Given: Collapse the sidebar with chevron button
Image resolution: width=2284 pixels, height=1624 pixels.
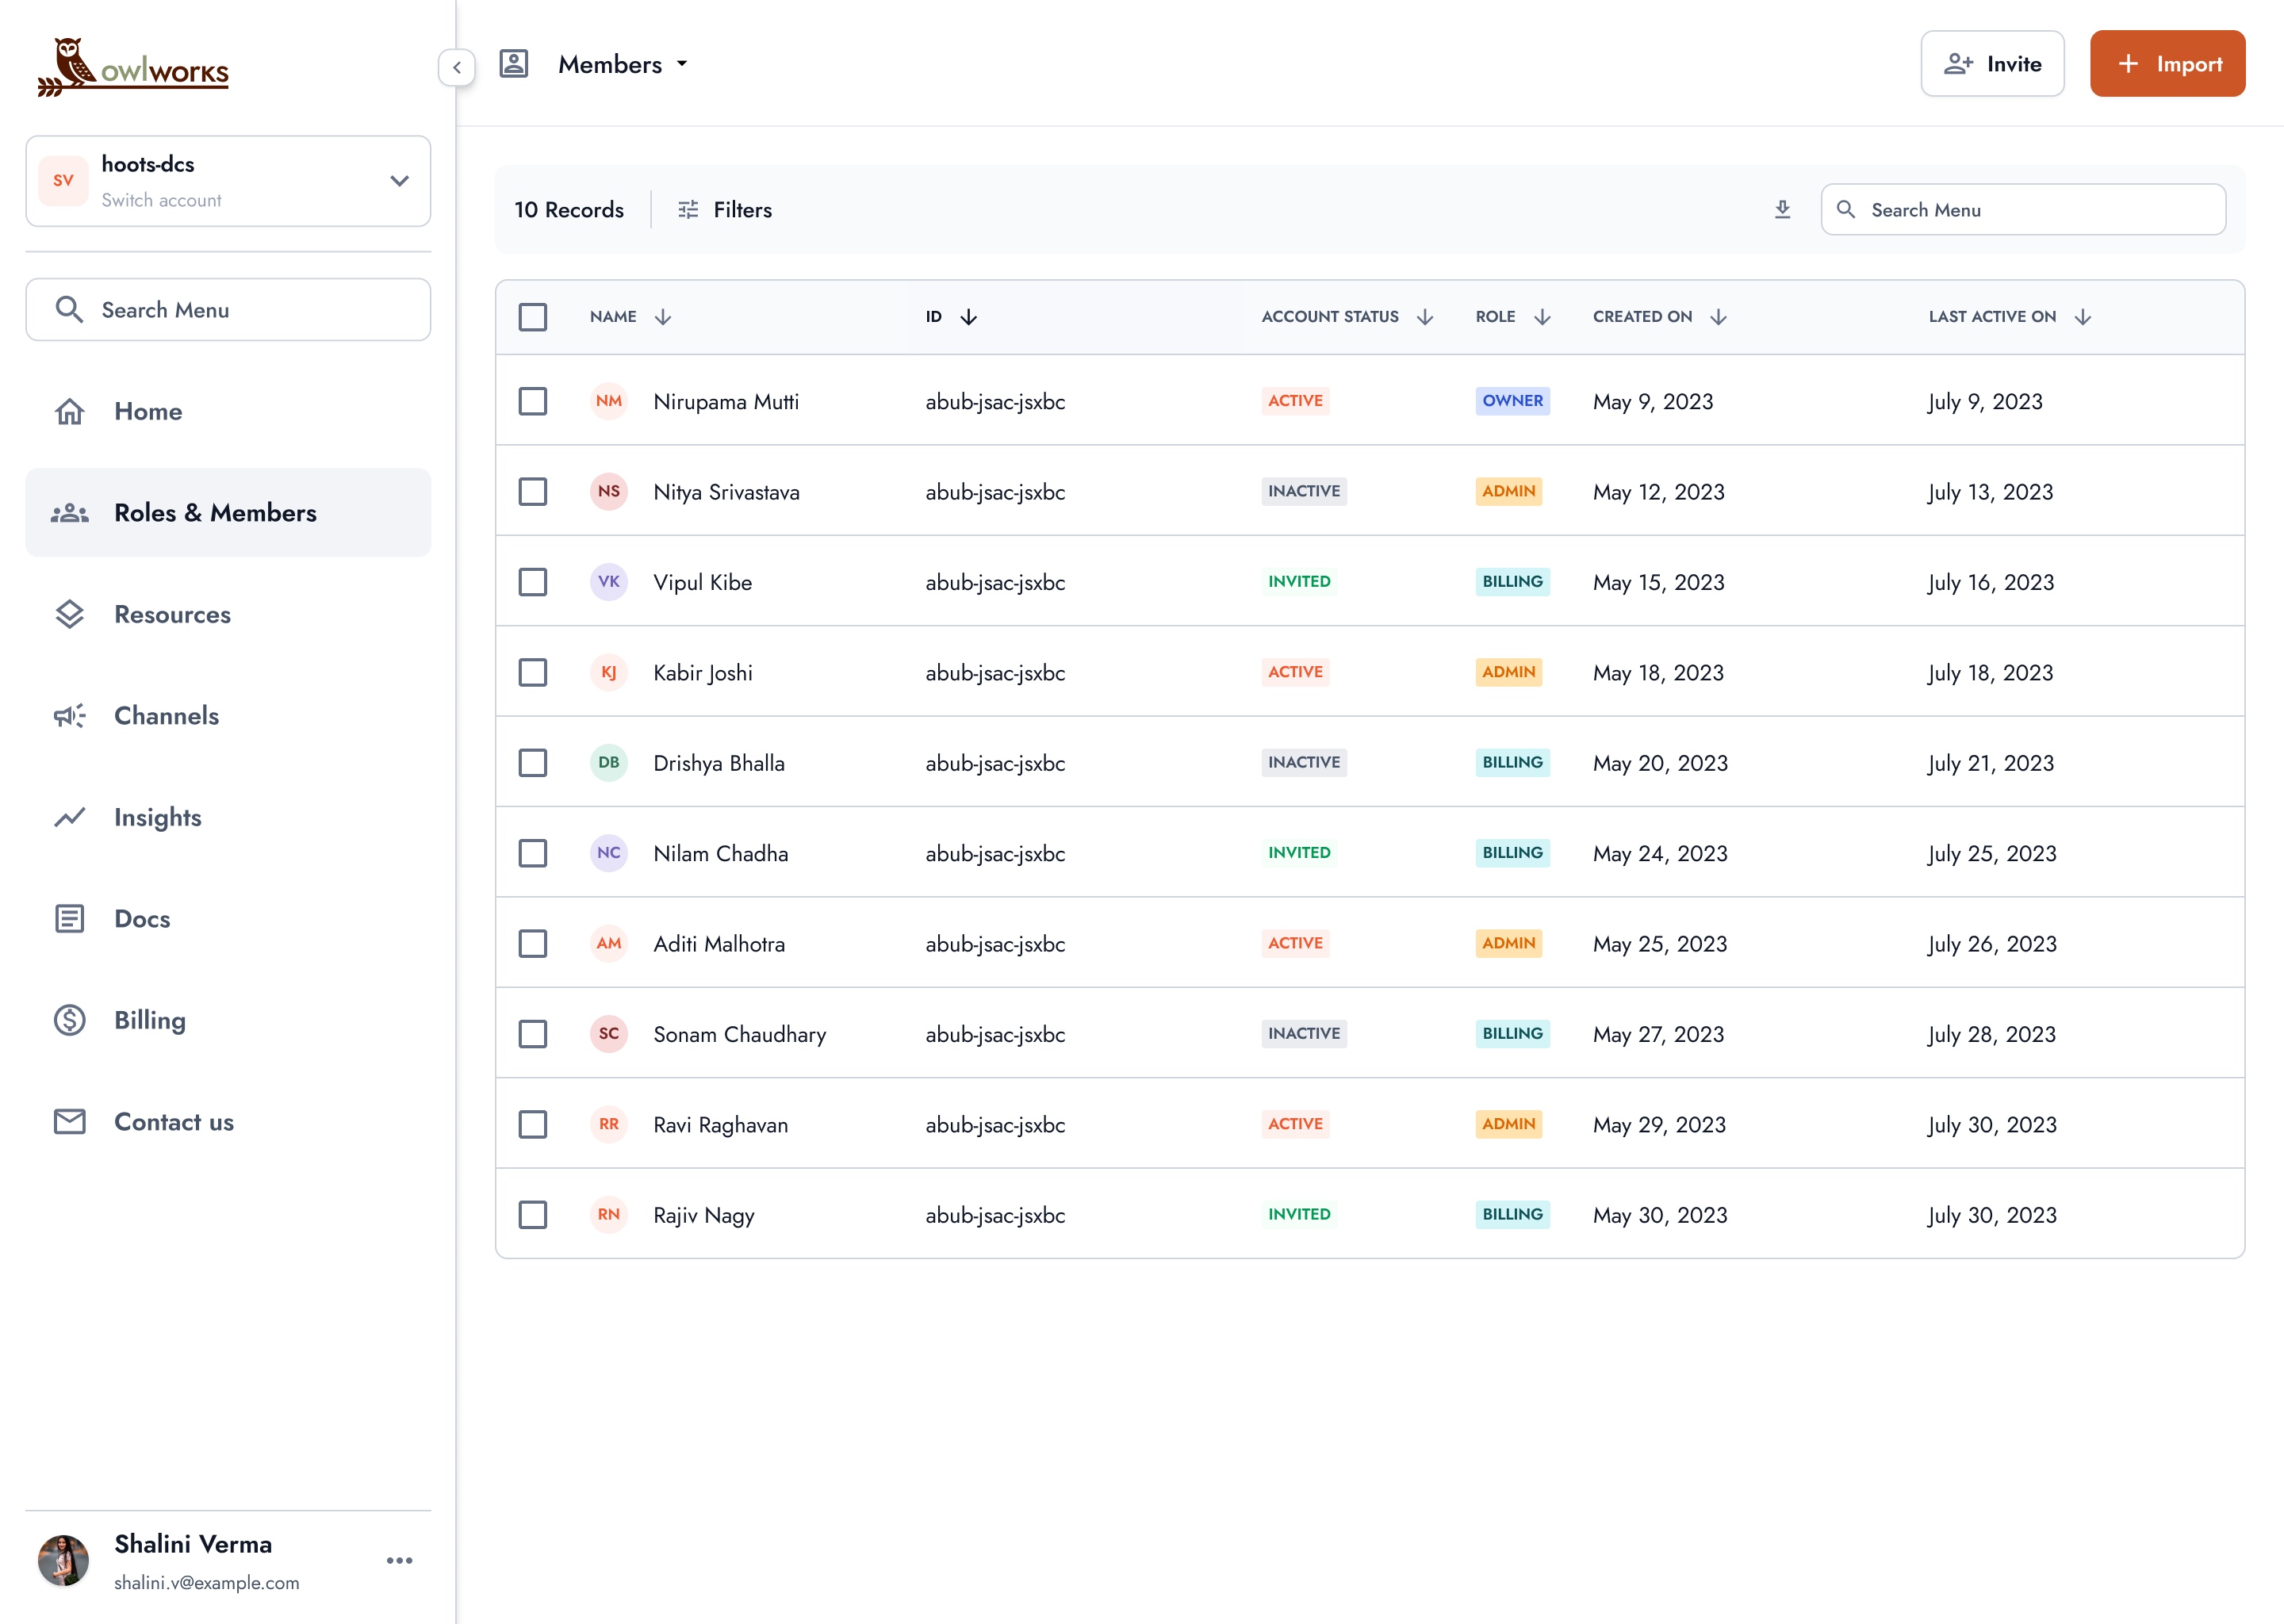Looking at the screenshot, I should point(457,67).
